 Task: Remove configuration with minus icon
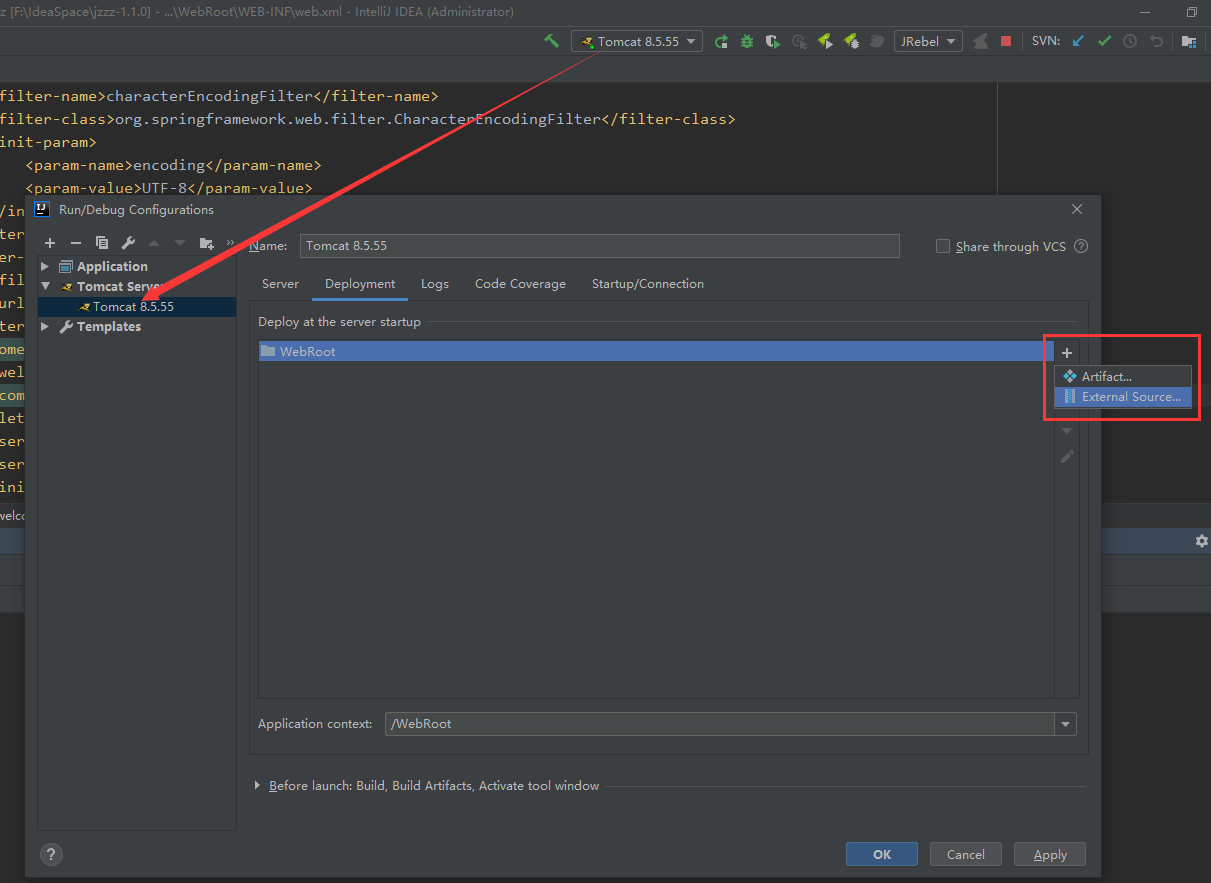coord(75,243)
